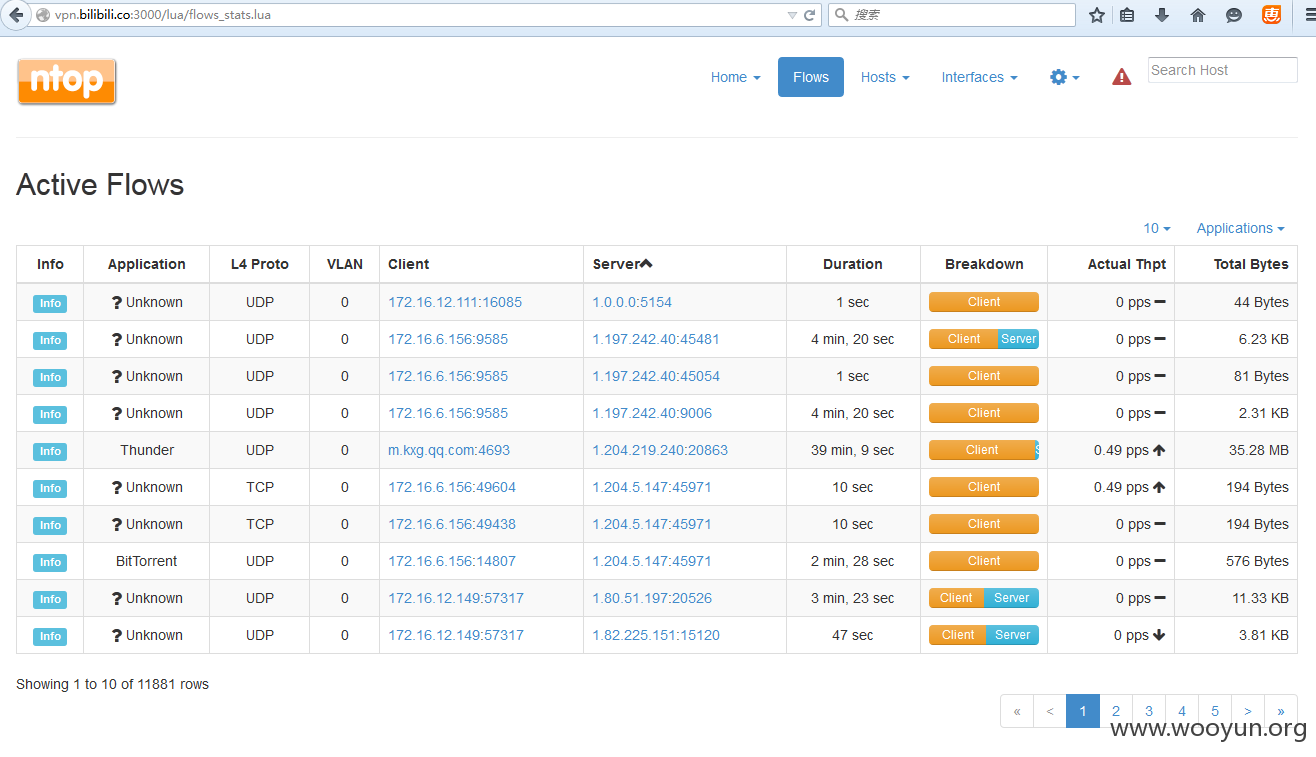Click the BitTorrent application cell
The image size is (1316, 757).
[x=147, y=561]
